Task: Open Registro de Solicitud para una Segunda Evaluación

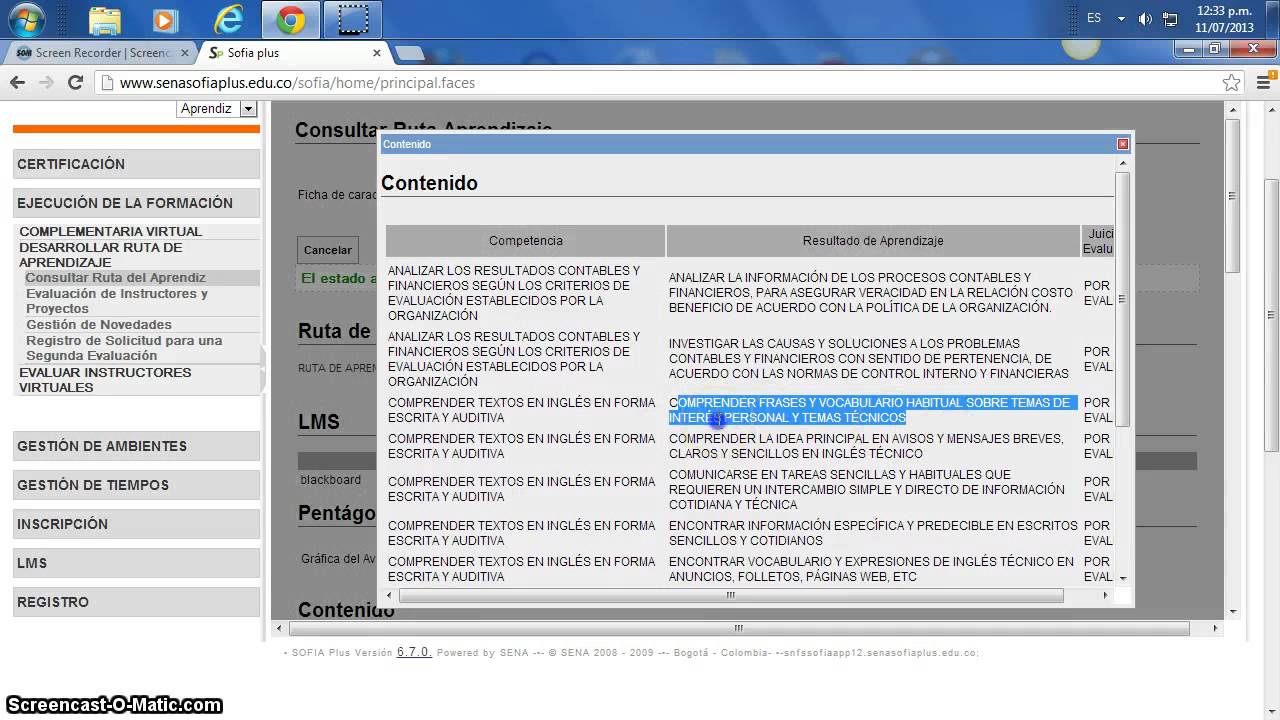Action: click(124, 348)
